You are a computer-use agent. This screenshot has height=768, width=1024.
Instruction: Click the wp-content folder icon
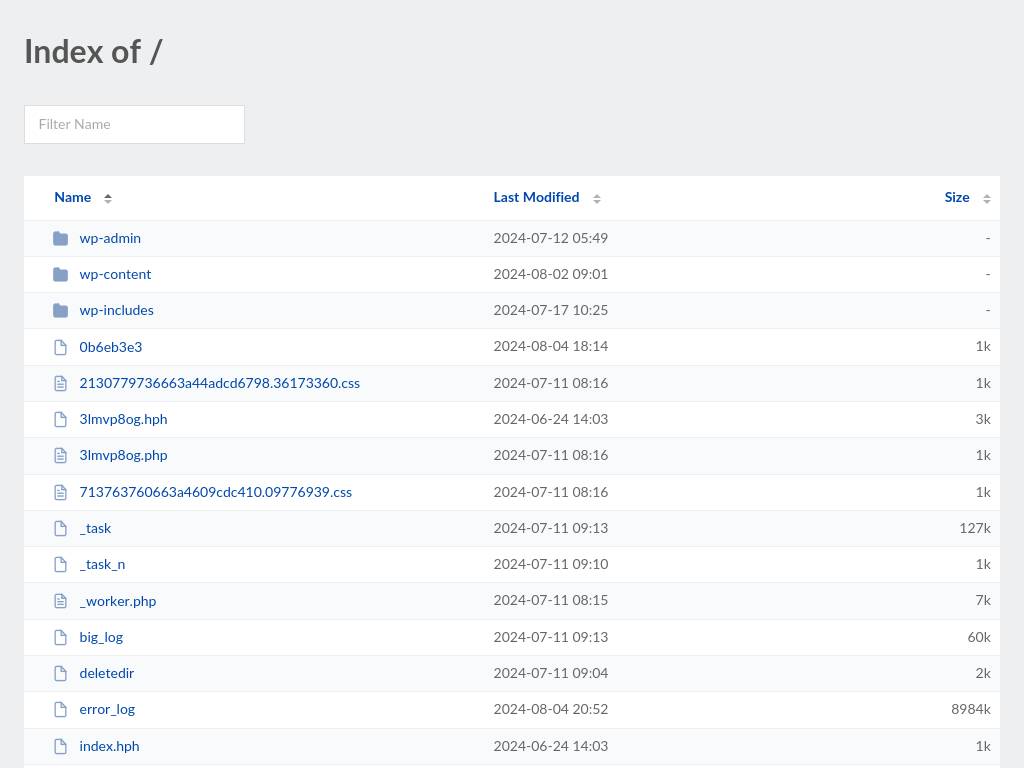point(61,274)
